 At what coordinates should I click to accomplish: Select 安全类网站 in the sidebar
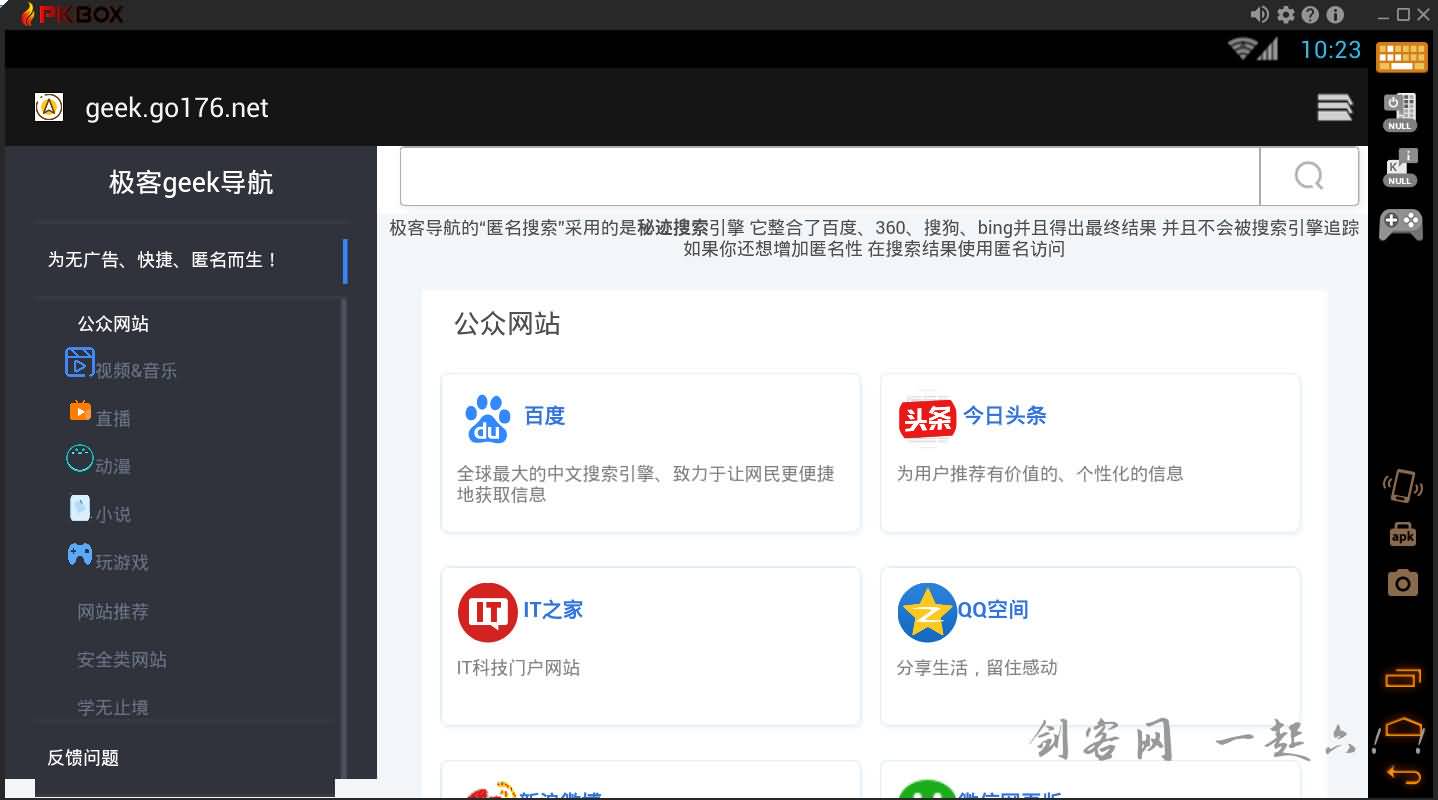pyautogui.click(x=122, y=659)
